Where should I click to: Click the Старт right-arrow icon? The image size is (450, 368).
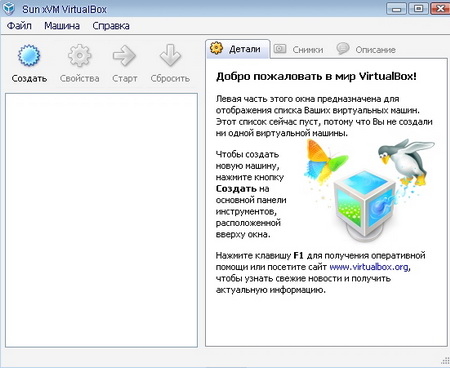point(124,55)
